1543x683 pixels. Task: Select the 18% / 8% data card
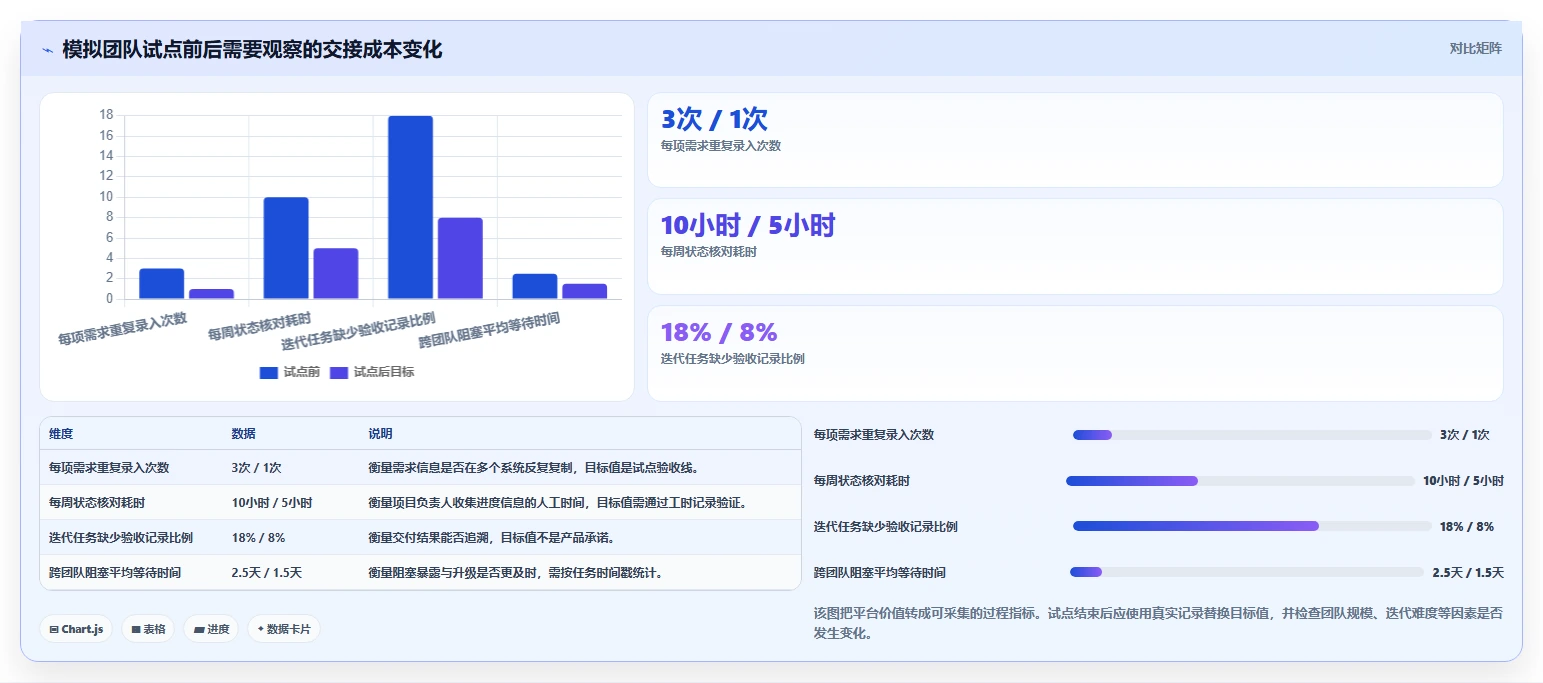click(x=1075, y=353)
